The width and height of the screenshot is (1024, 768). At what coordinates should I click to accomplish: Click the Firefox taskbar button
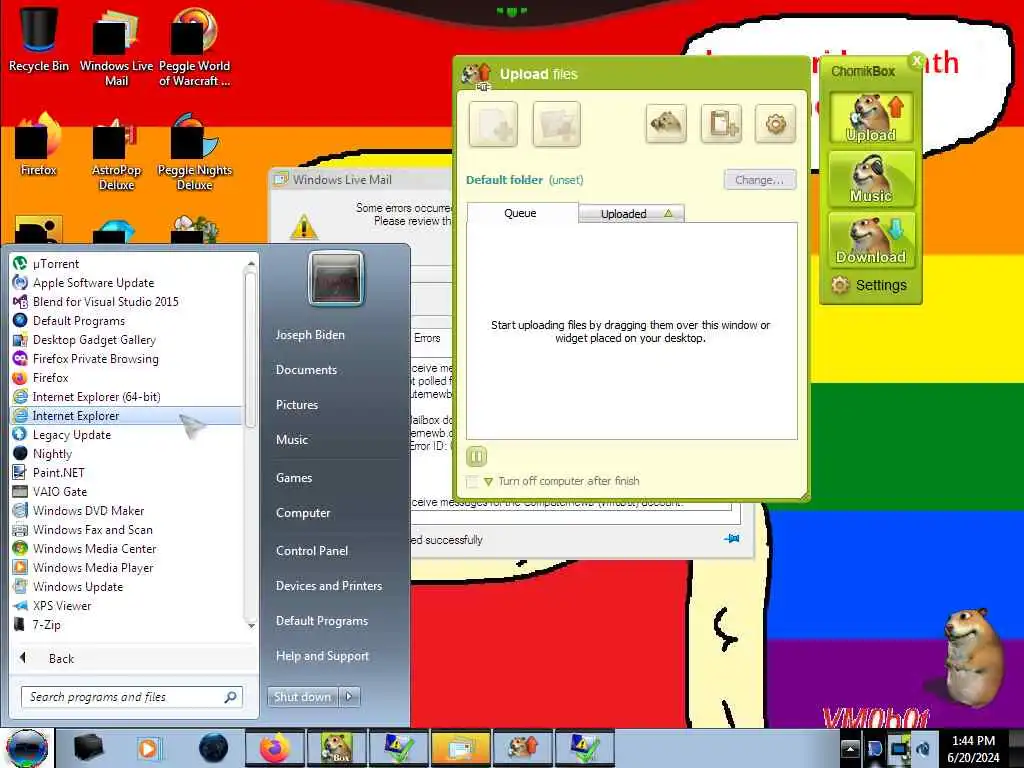point(274,748)
